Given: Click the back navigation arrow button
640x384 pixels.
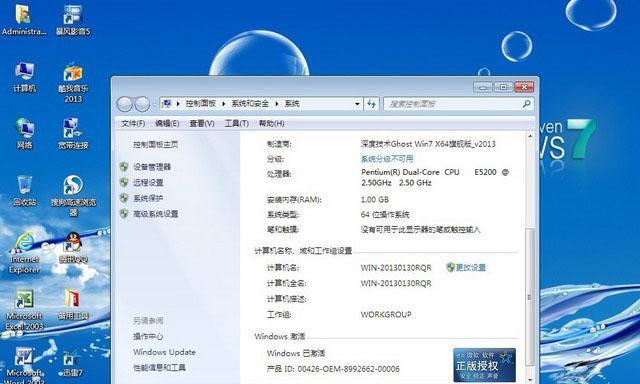Looking at the screenshot, I should click(x=124, y=104).
